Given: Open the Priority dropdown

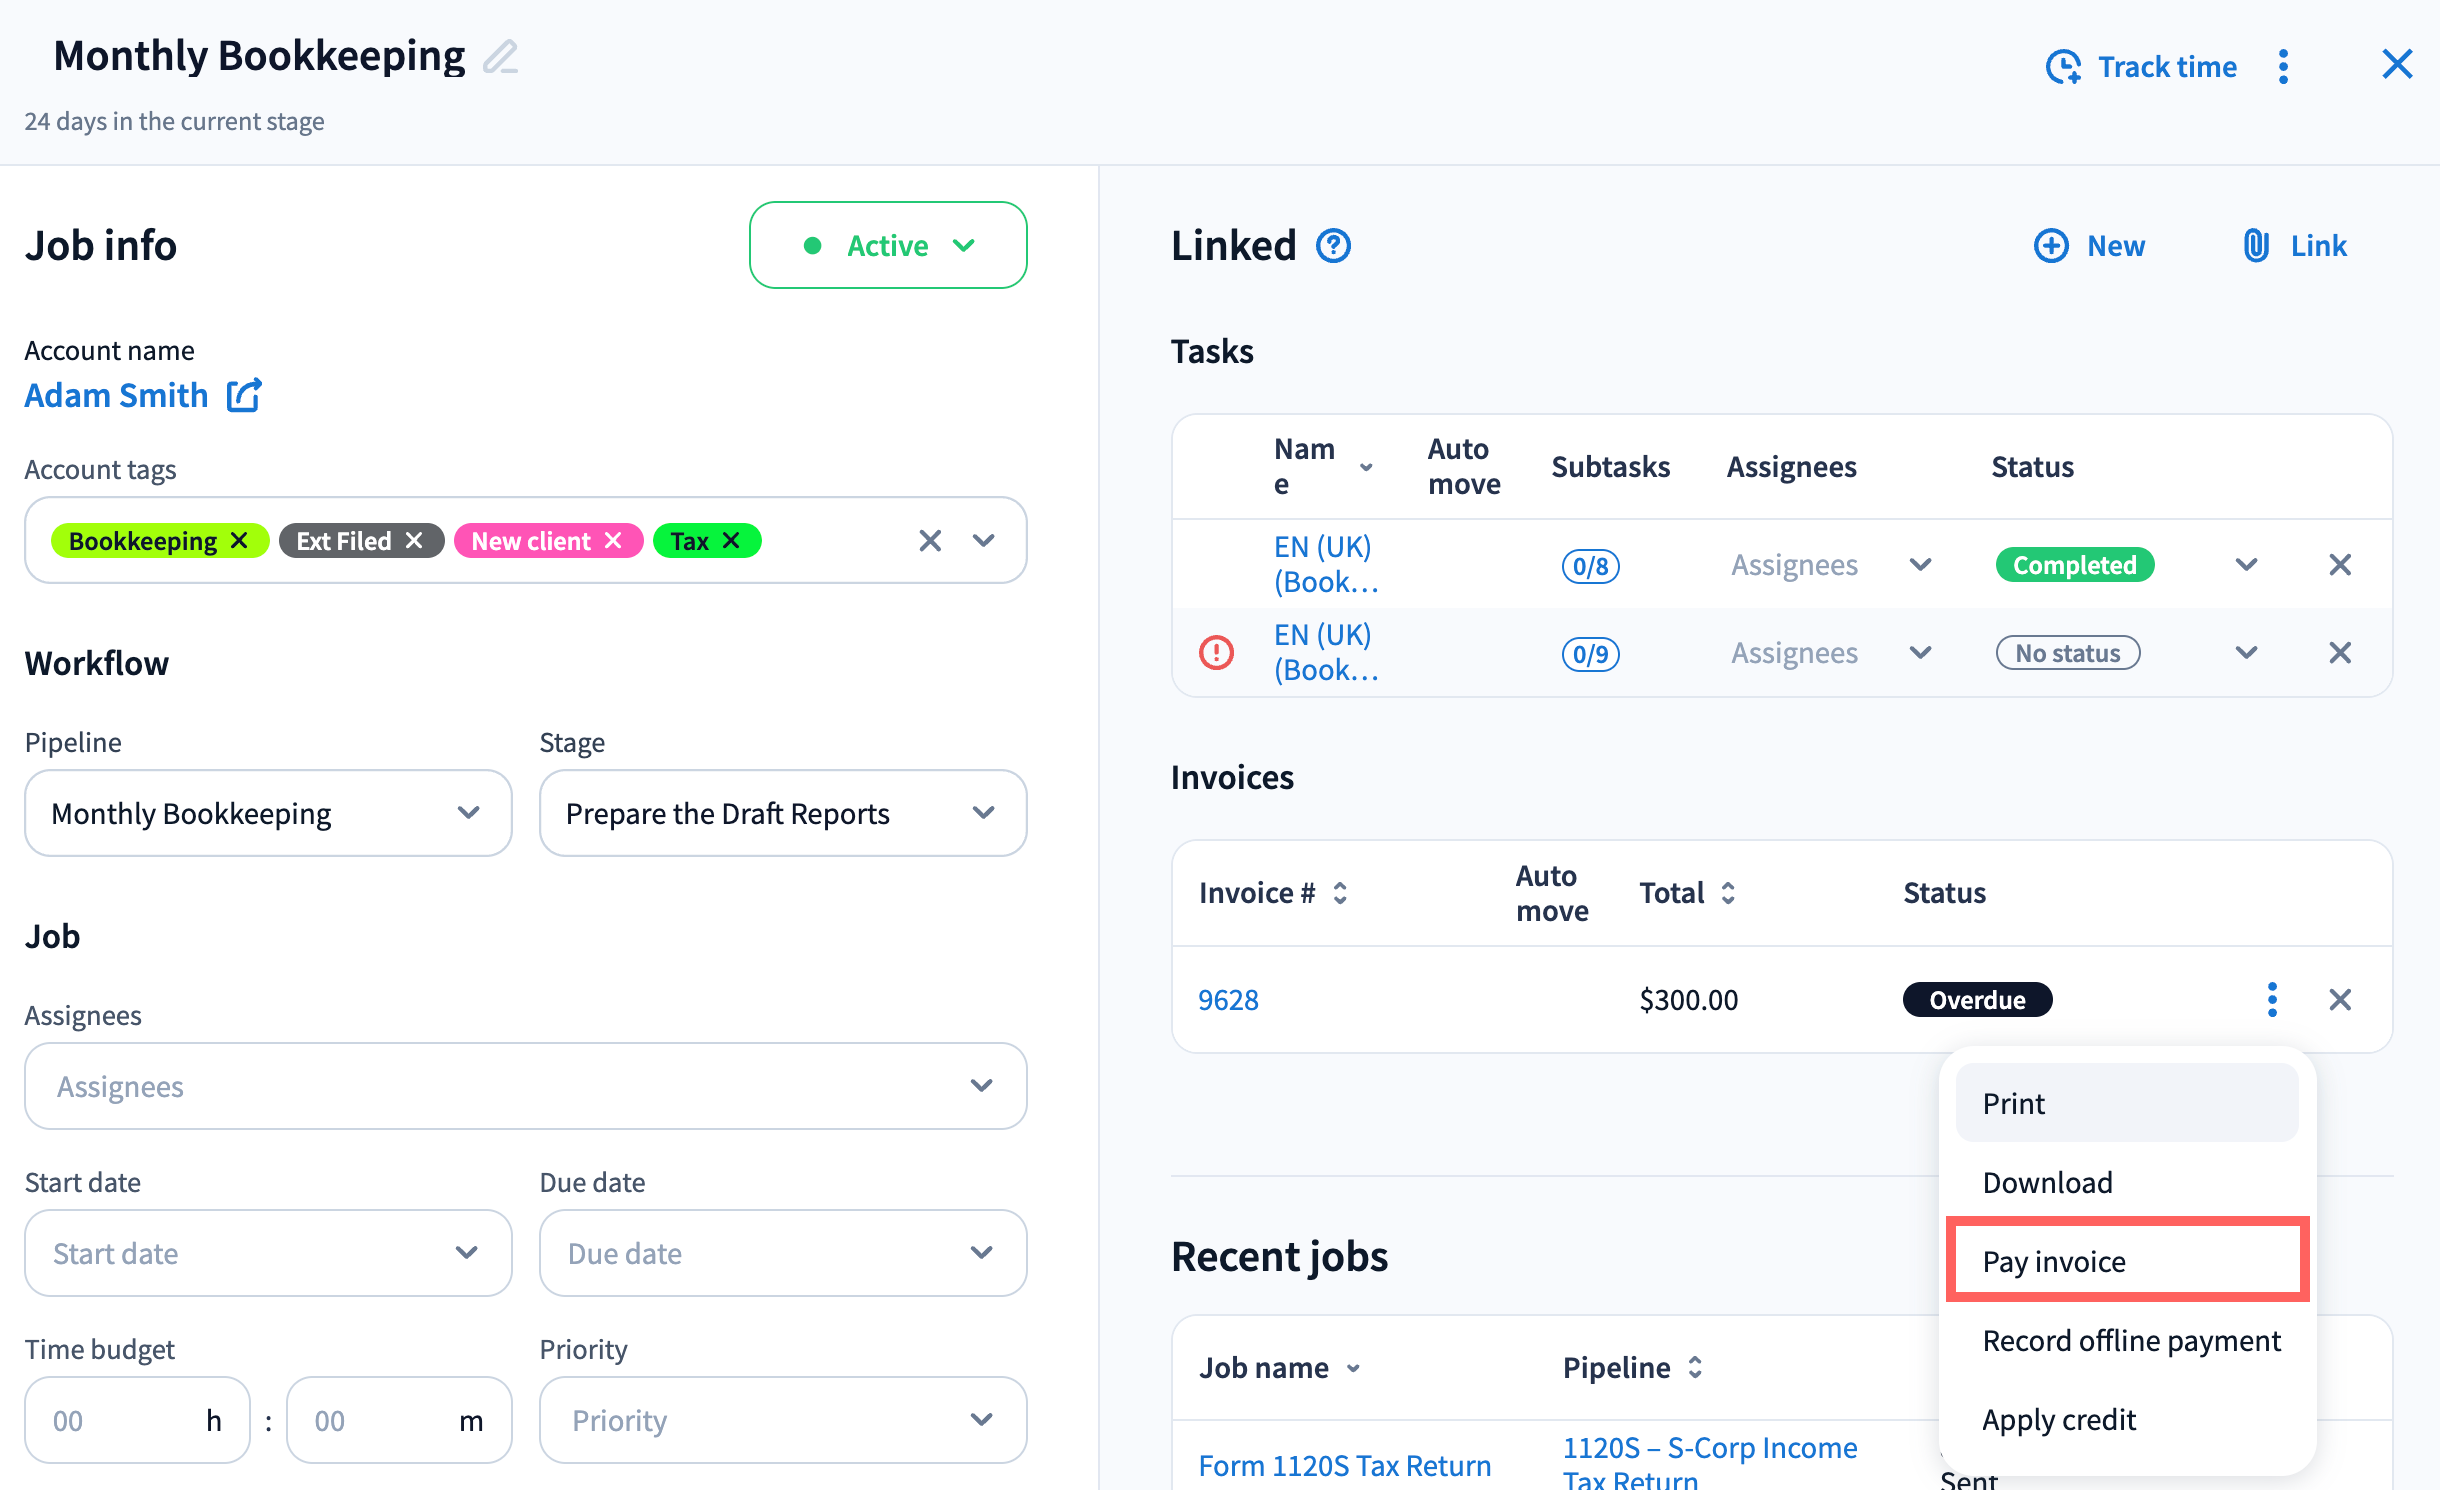Looking at the screenshot, I should [x=782, y=1420].
